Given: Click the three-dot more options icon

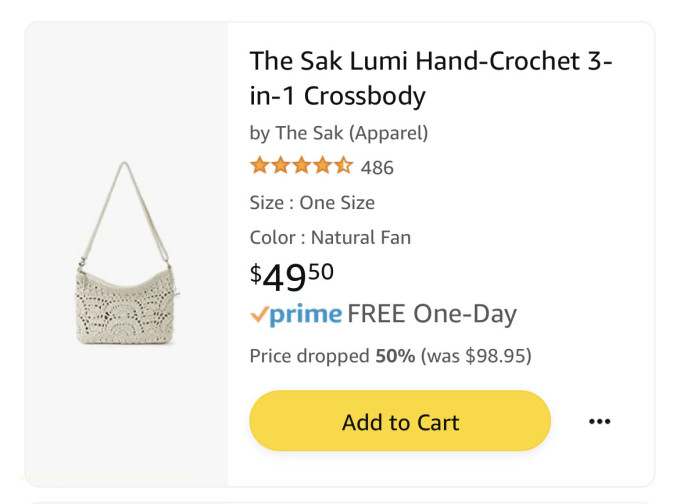Looking at the screenshot, I should (599, 422).
